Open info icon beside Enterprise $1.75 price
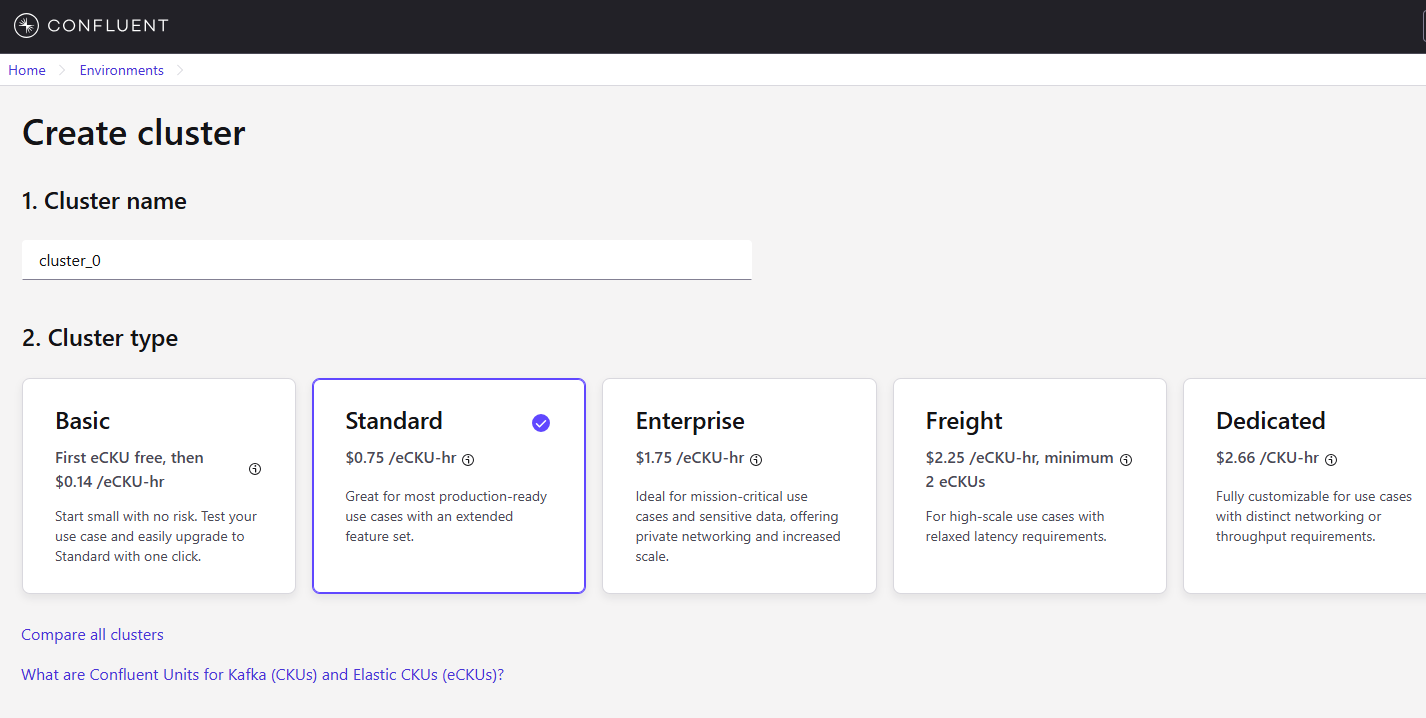1426x718 pixels. pyautogui.click(x=756, y=460)
